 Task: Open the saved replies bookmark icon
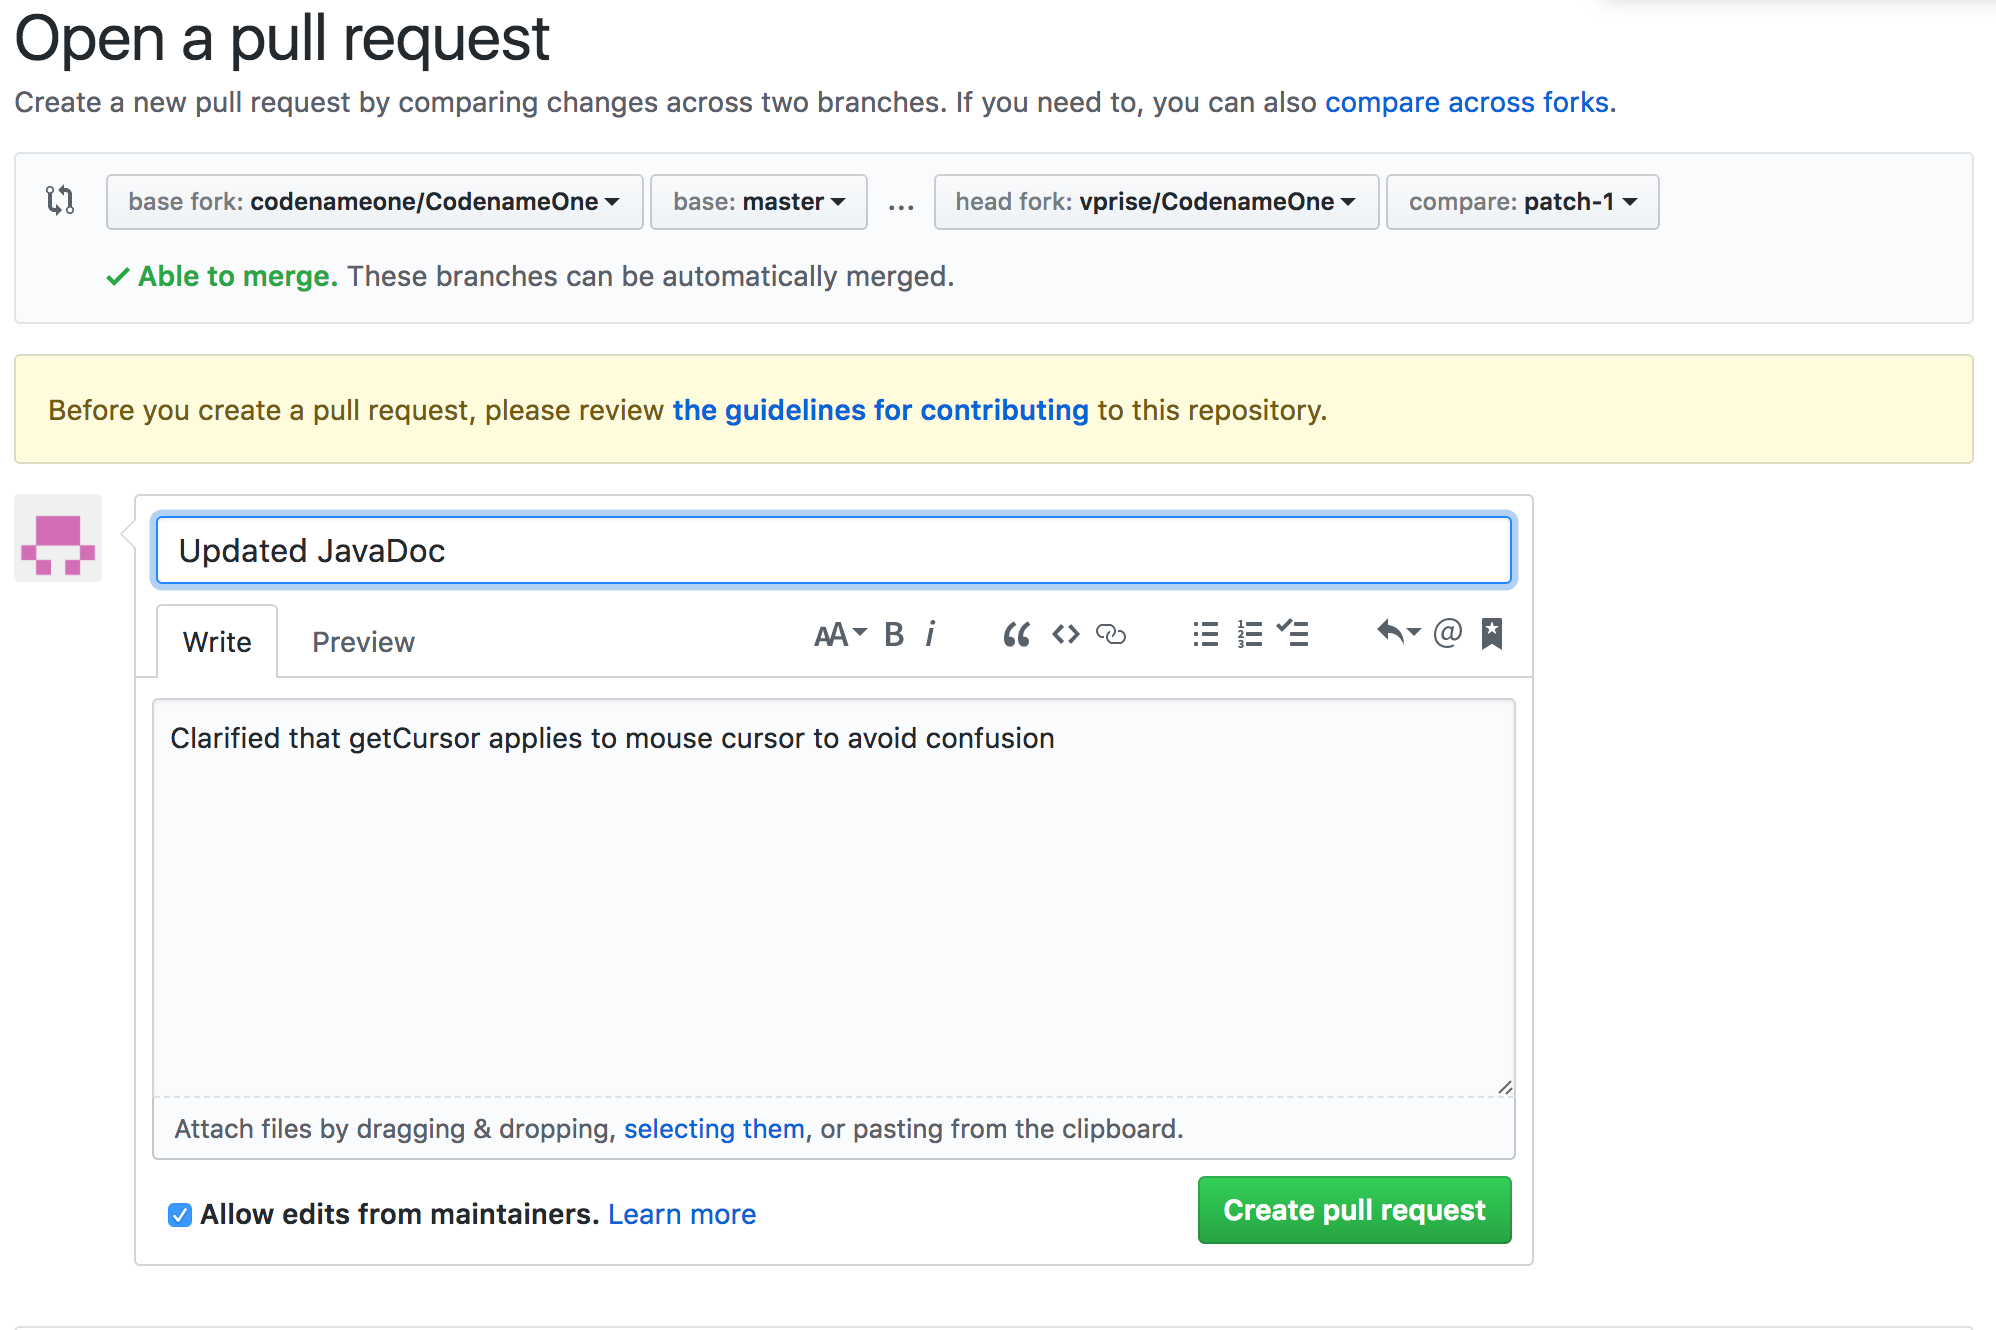click(x=1491, y=634)
